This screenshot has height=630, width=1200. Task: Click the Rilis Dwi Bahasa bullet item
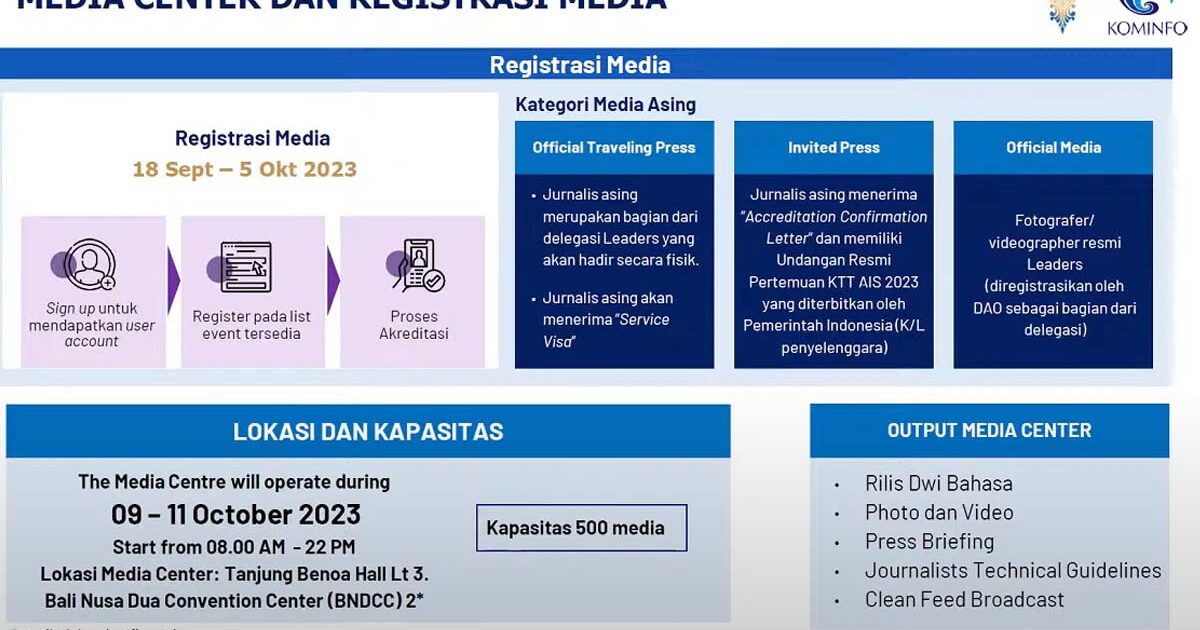point(938,483)
